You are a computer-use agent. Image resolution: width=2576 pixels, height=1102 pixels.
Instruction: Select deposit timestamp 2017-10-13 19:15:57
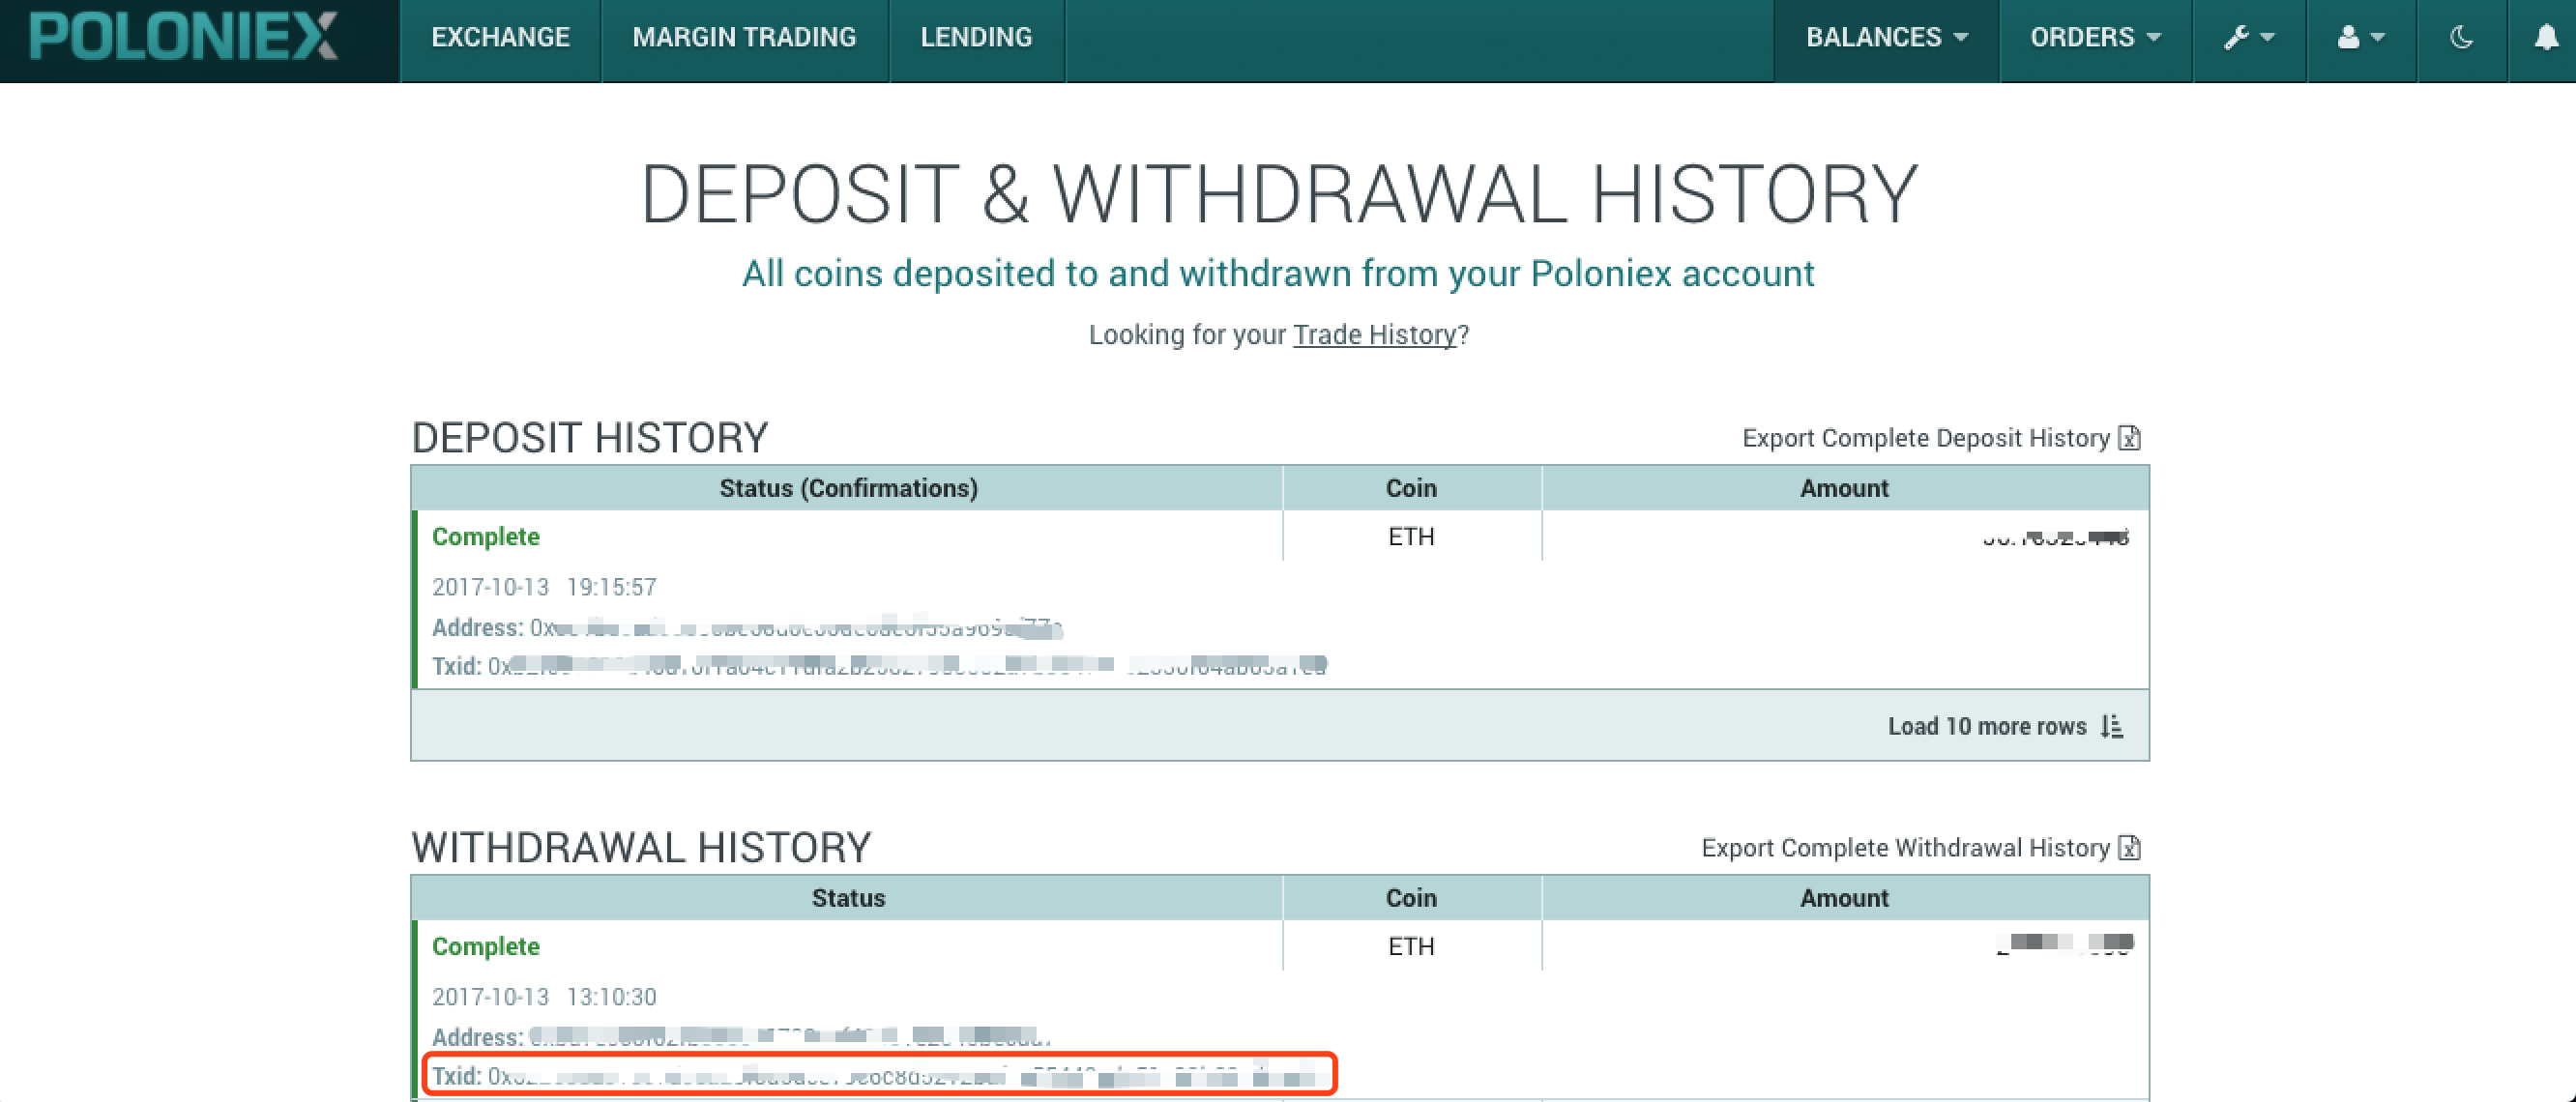click(544, 587)
